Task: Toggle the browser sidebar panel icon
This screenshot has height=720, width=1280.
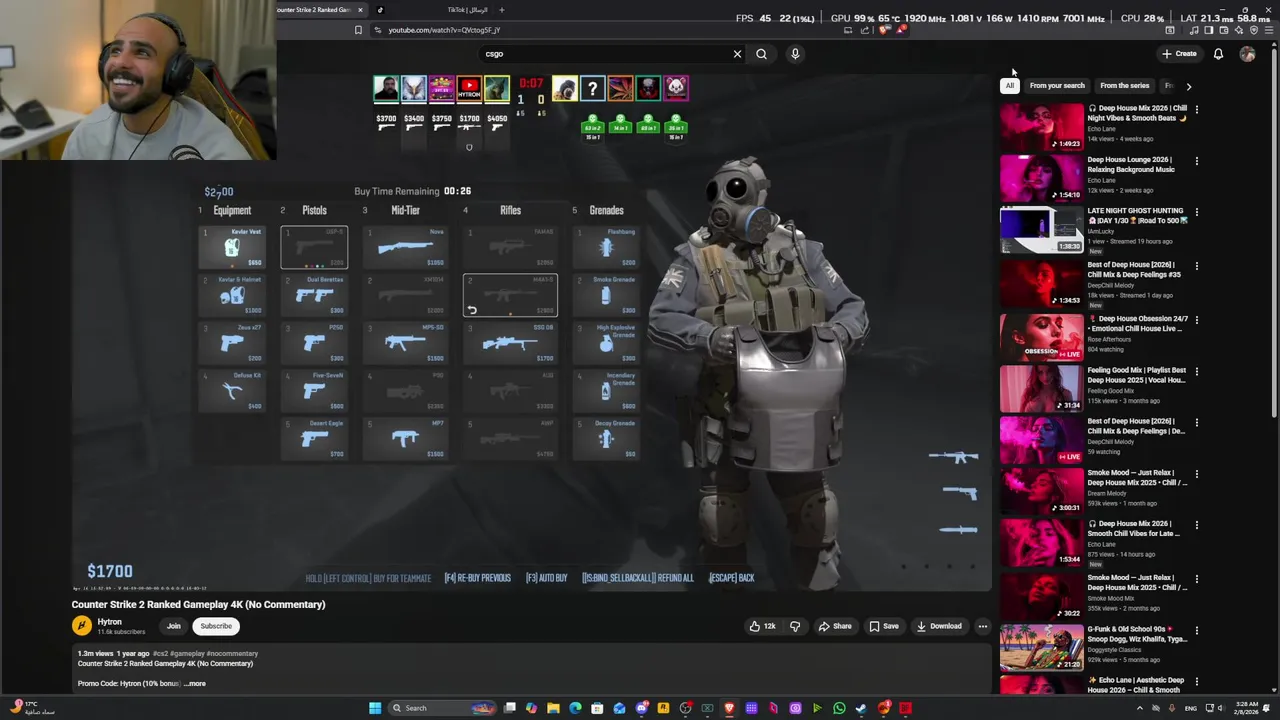Action: point(1208,30)
